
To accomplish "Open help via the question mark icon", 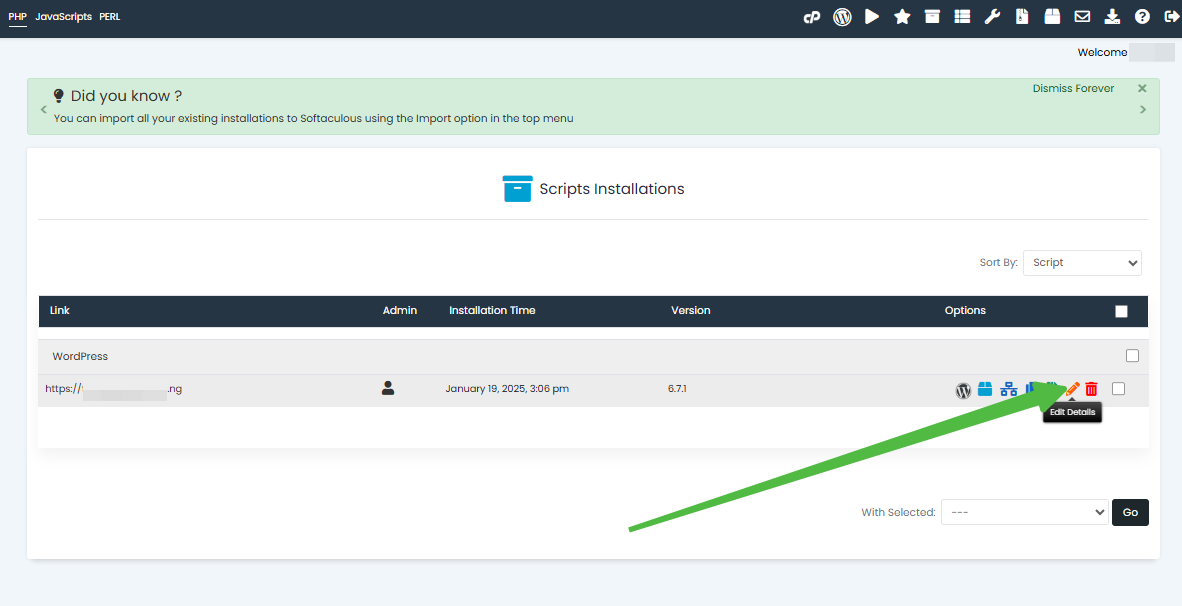I will 1143,17.
